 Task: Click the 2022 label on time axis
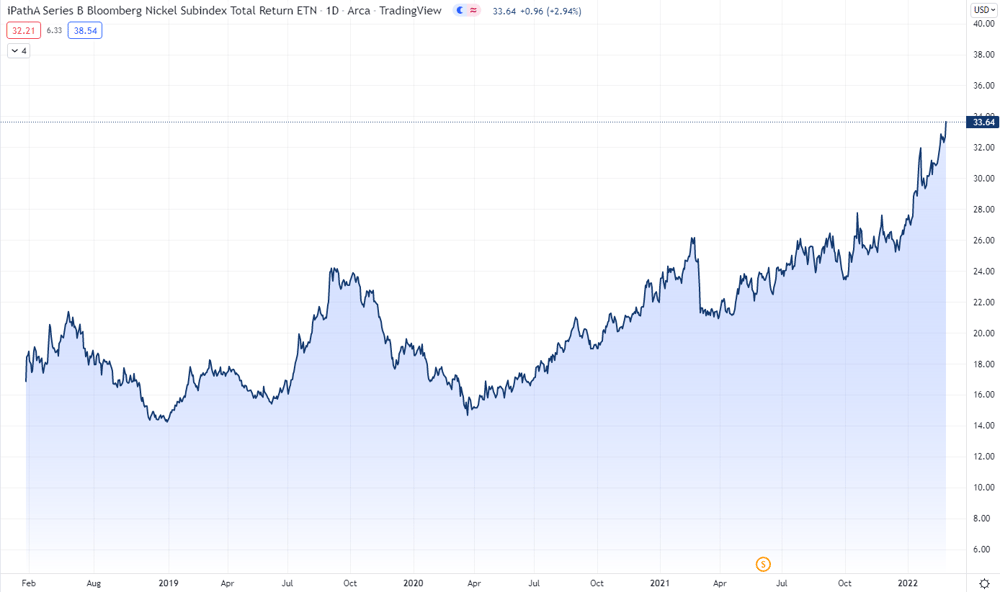tap(908, 583)
